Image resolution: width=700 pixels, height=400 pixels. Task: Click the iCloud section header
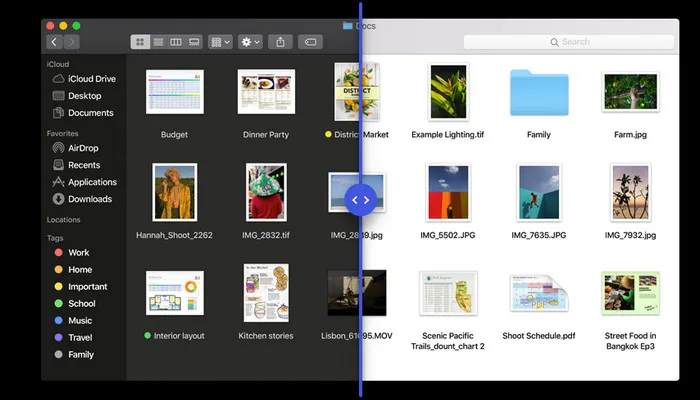pos(58,64)
